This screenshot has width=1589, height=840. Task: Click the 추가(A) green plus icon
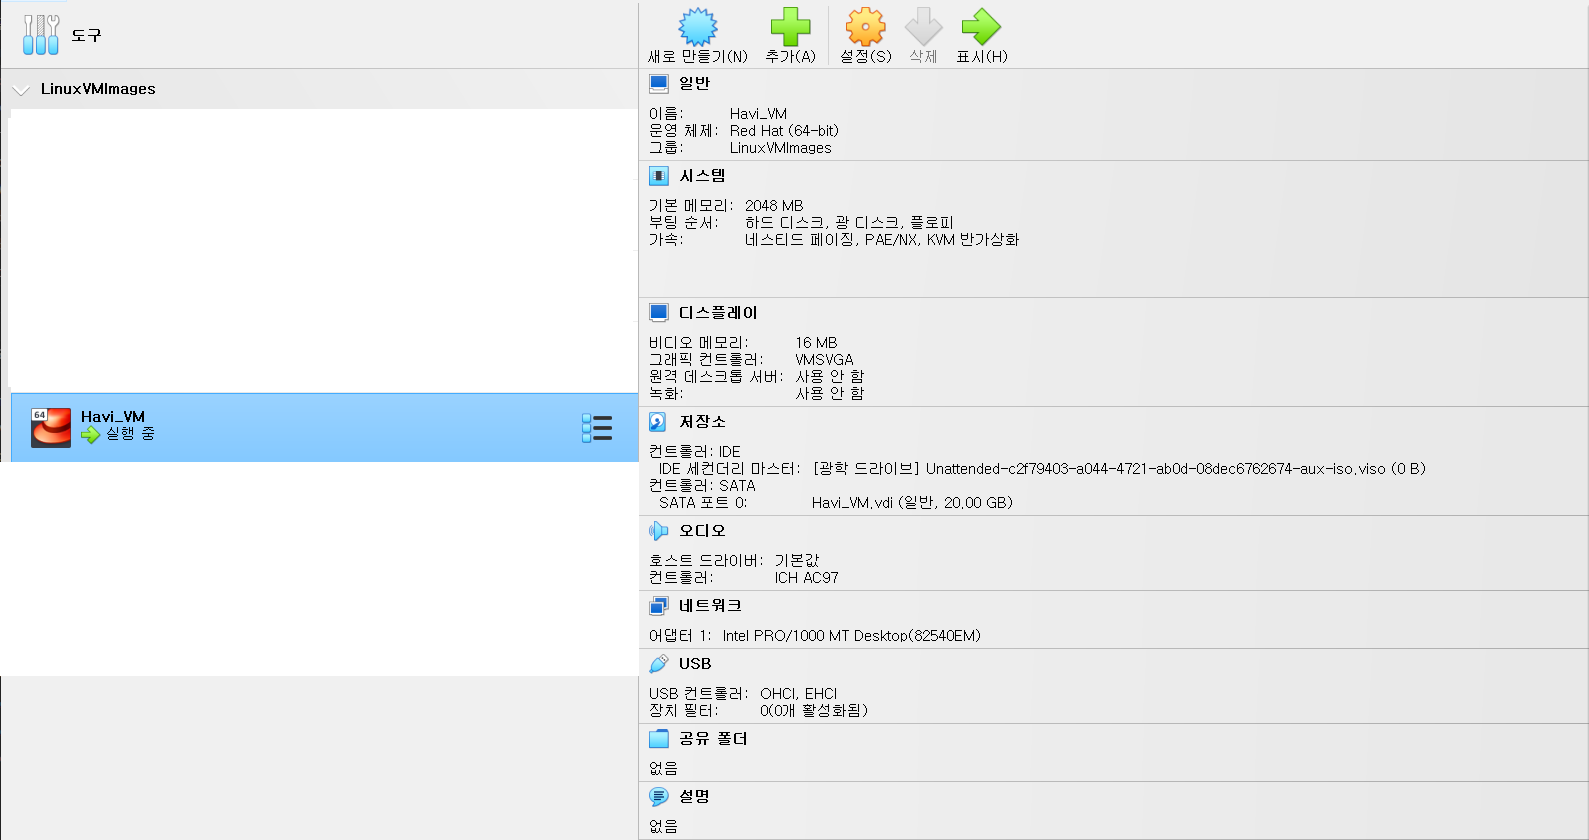(790, 27)
